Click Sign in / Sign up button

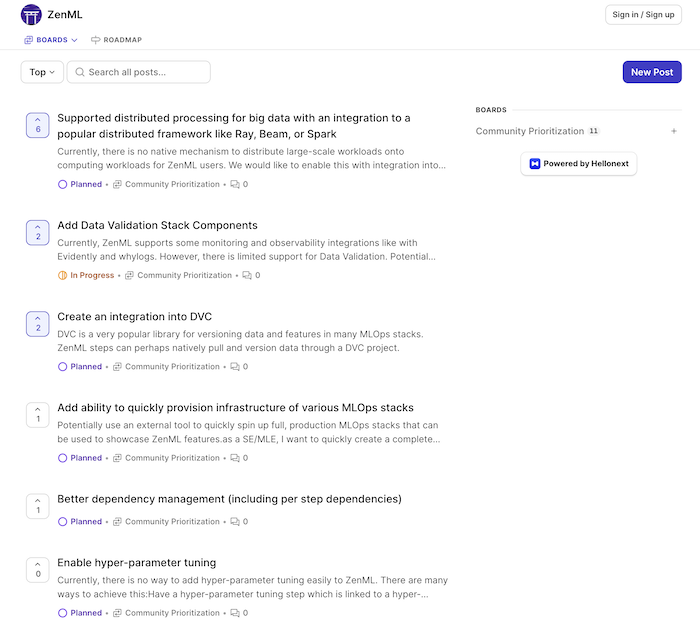point(643,15)
